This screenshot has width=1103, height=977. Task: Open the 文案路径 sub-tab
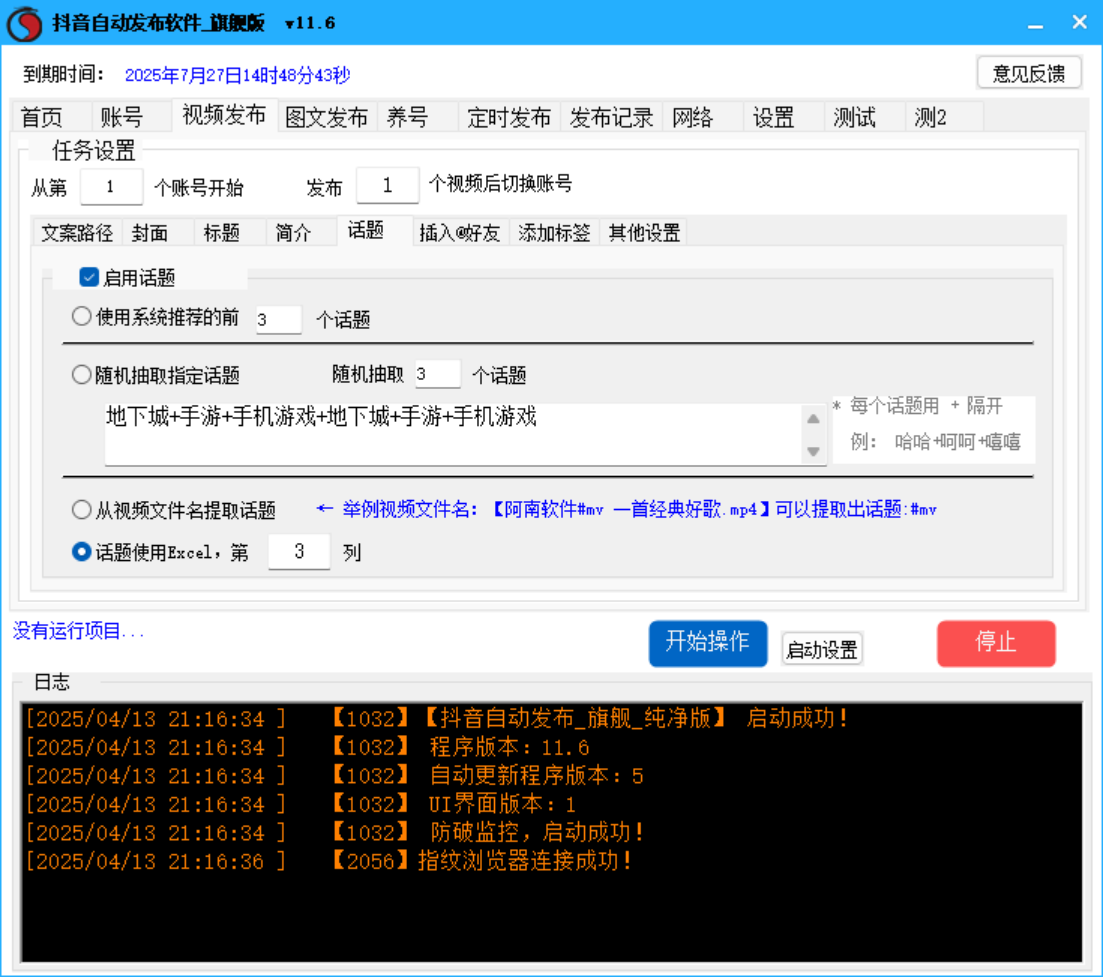(77, 232)
